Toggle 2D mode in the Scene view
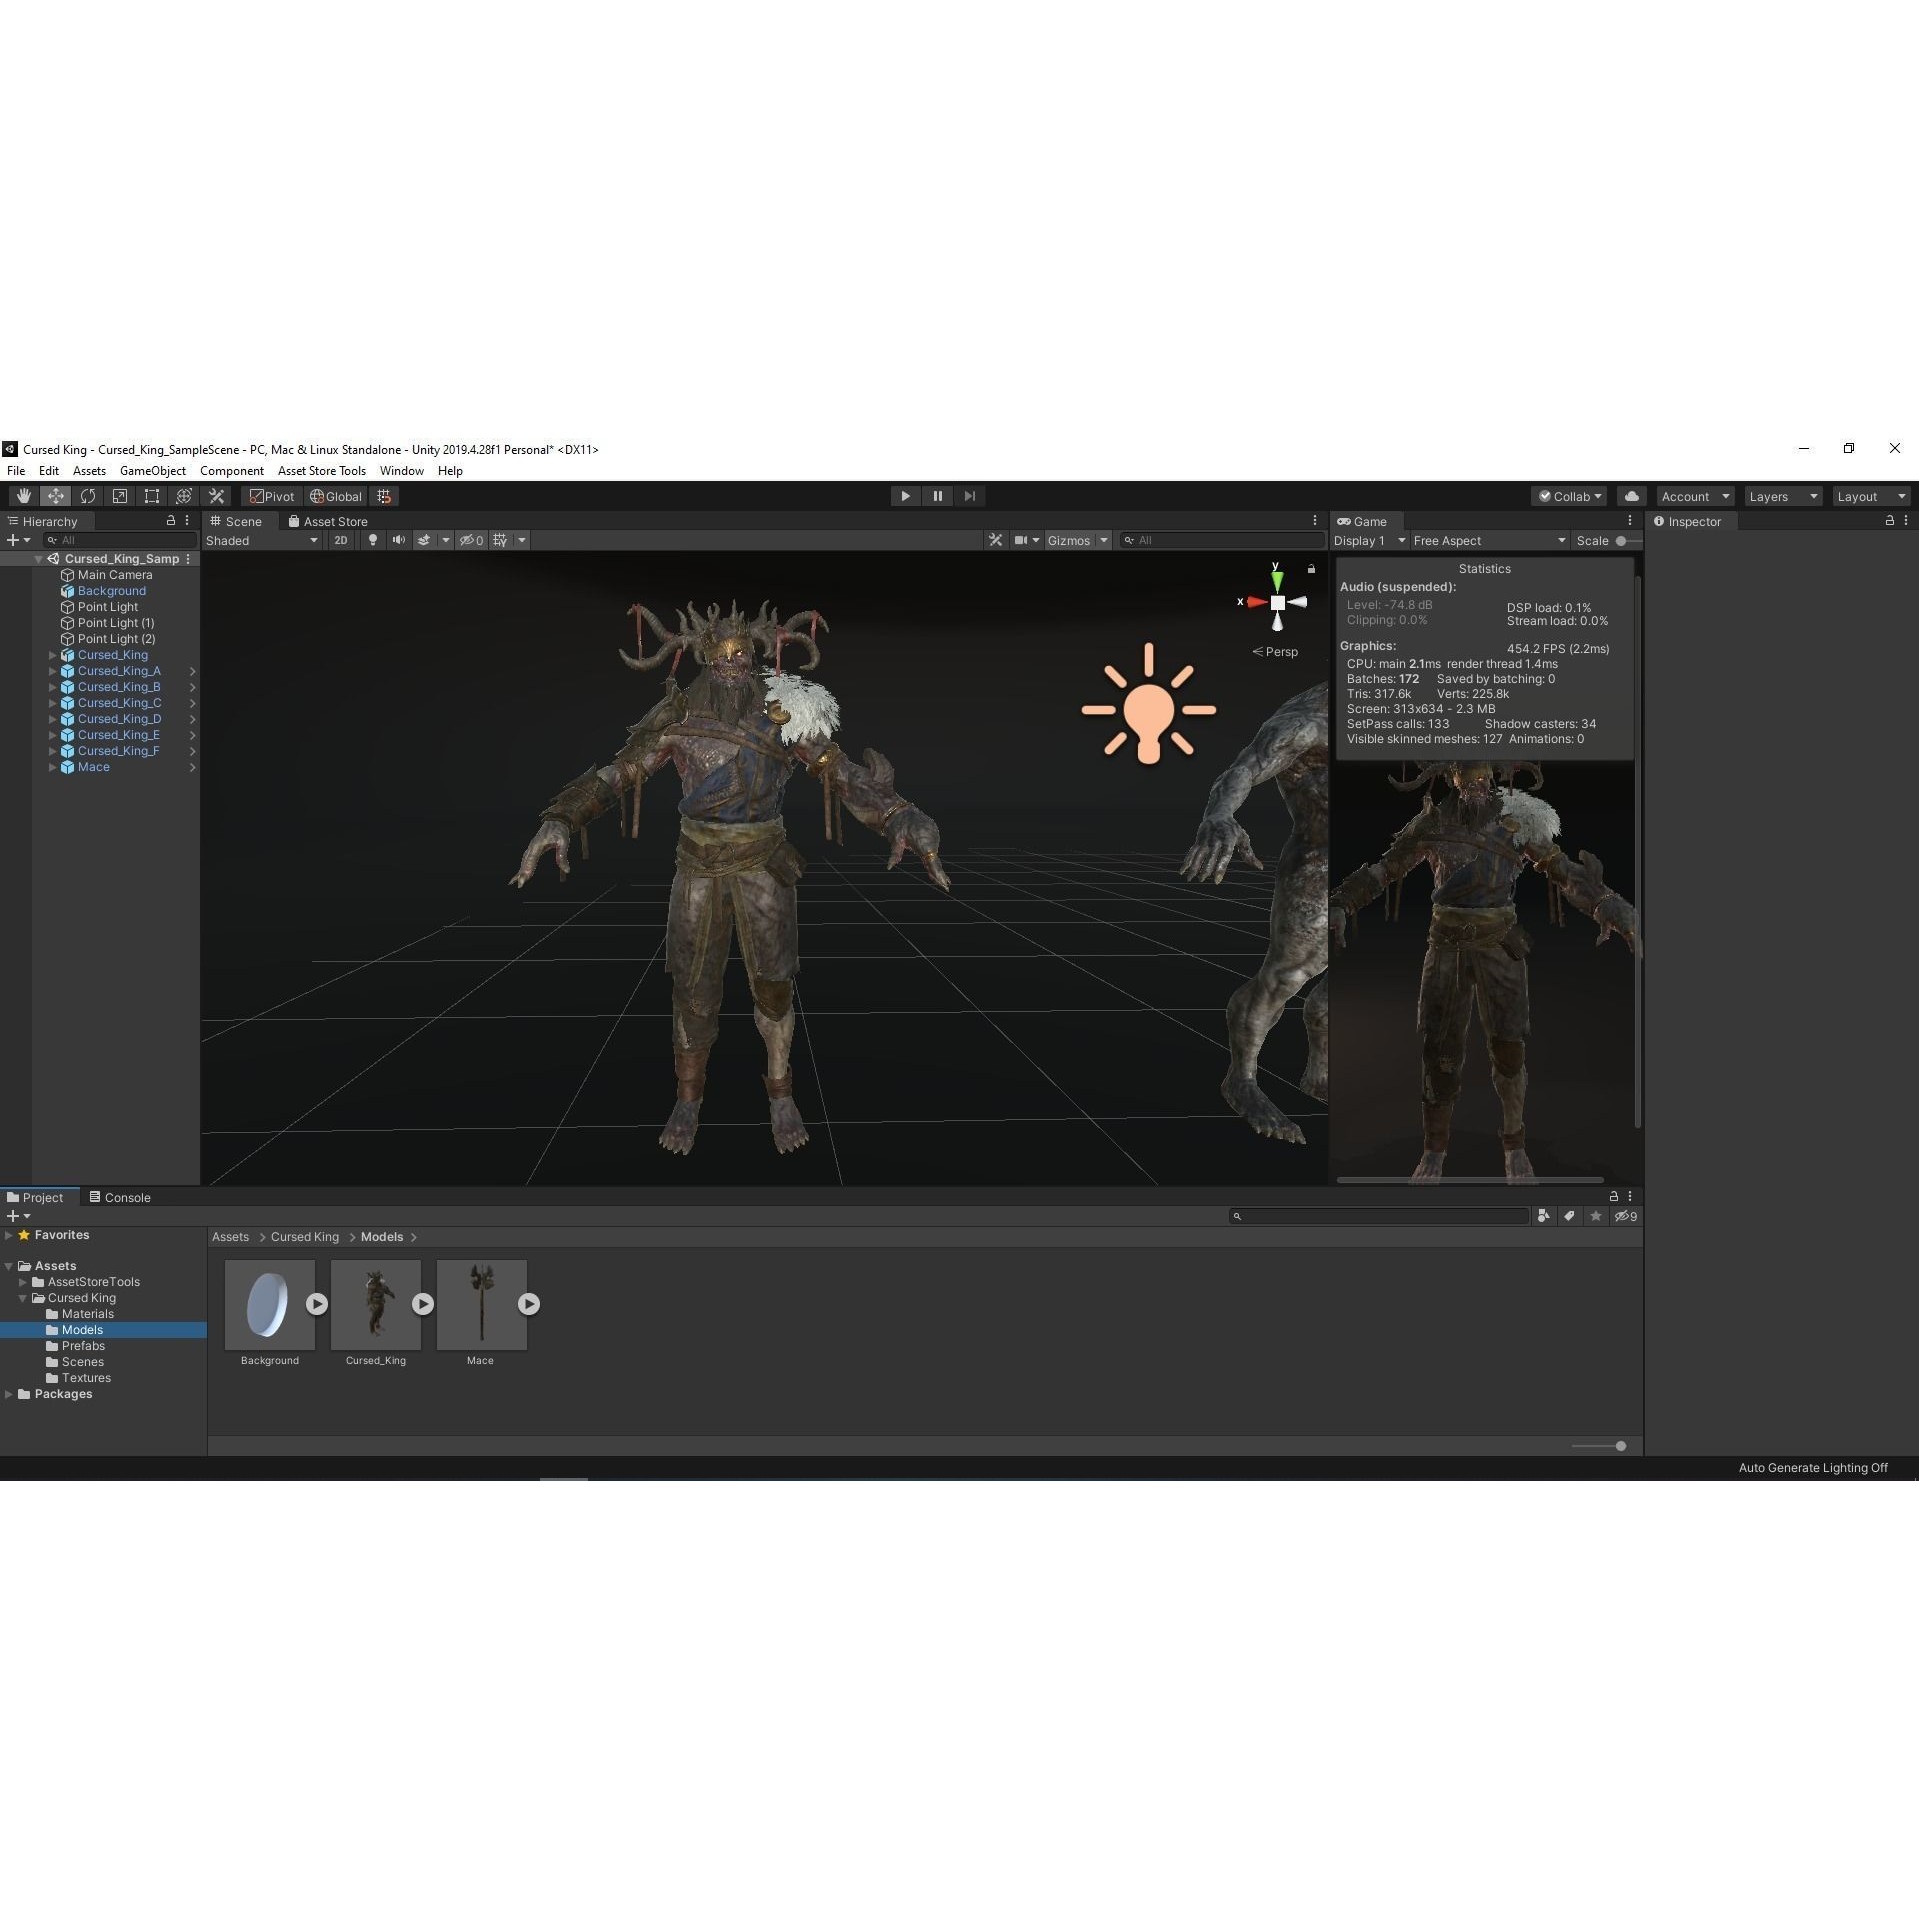Viewport: 1919px width, 1919px height. (x=341, y=540)
